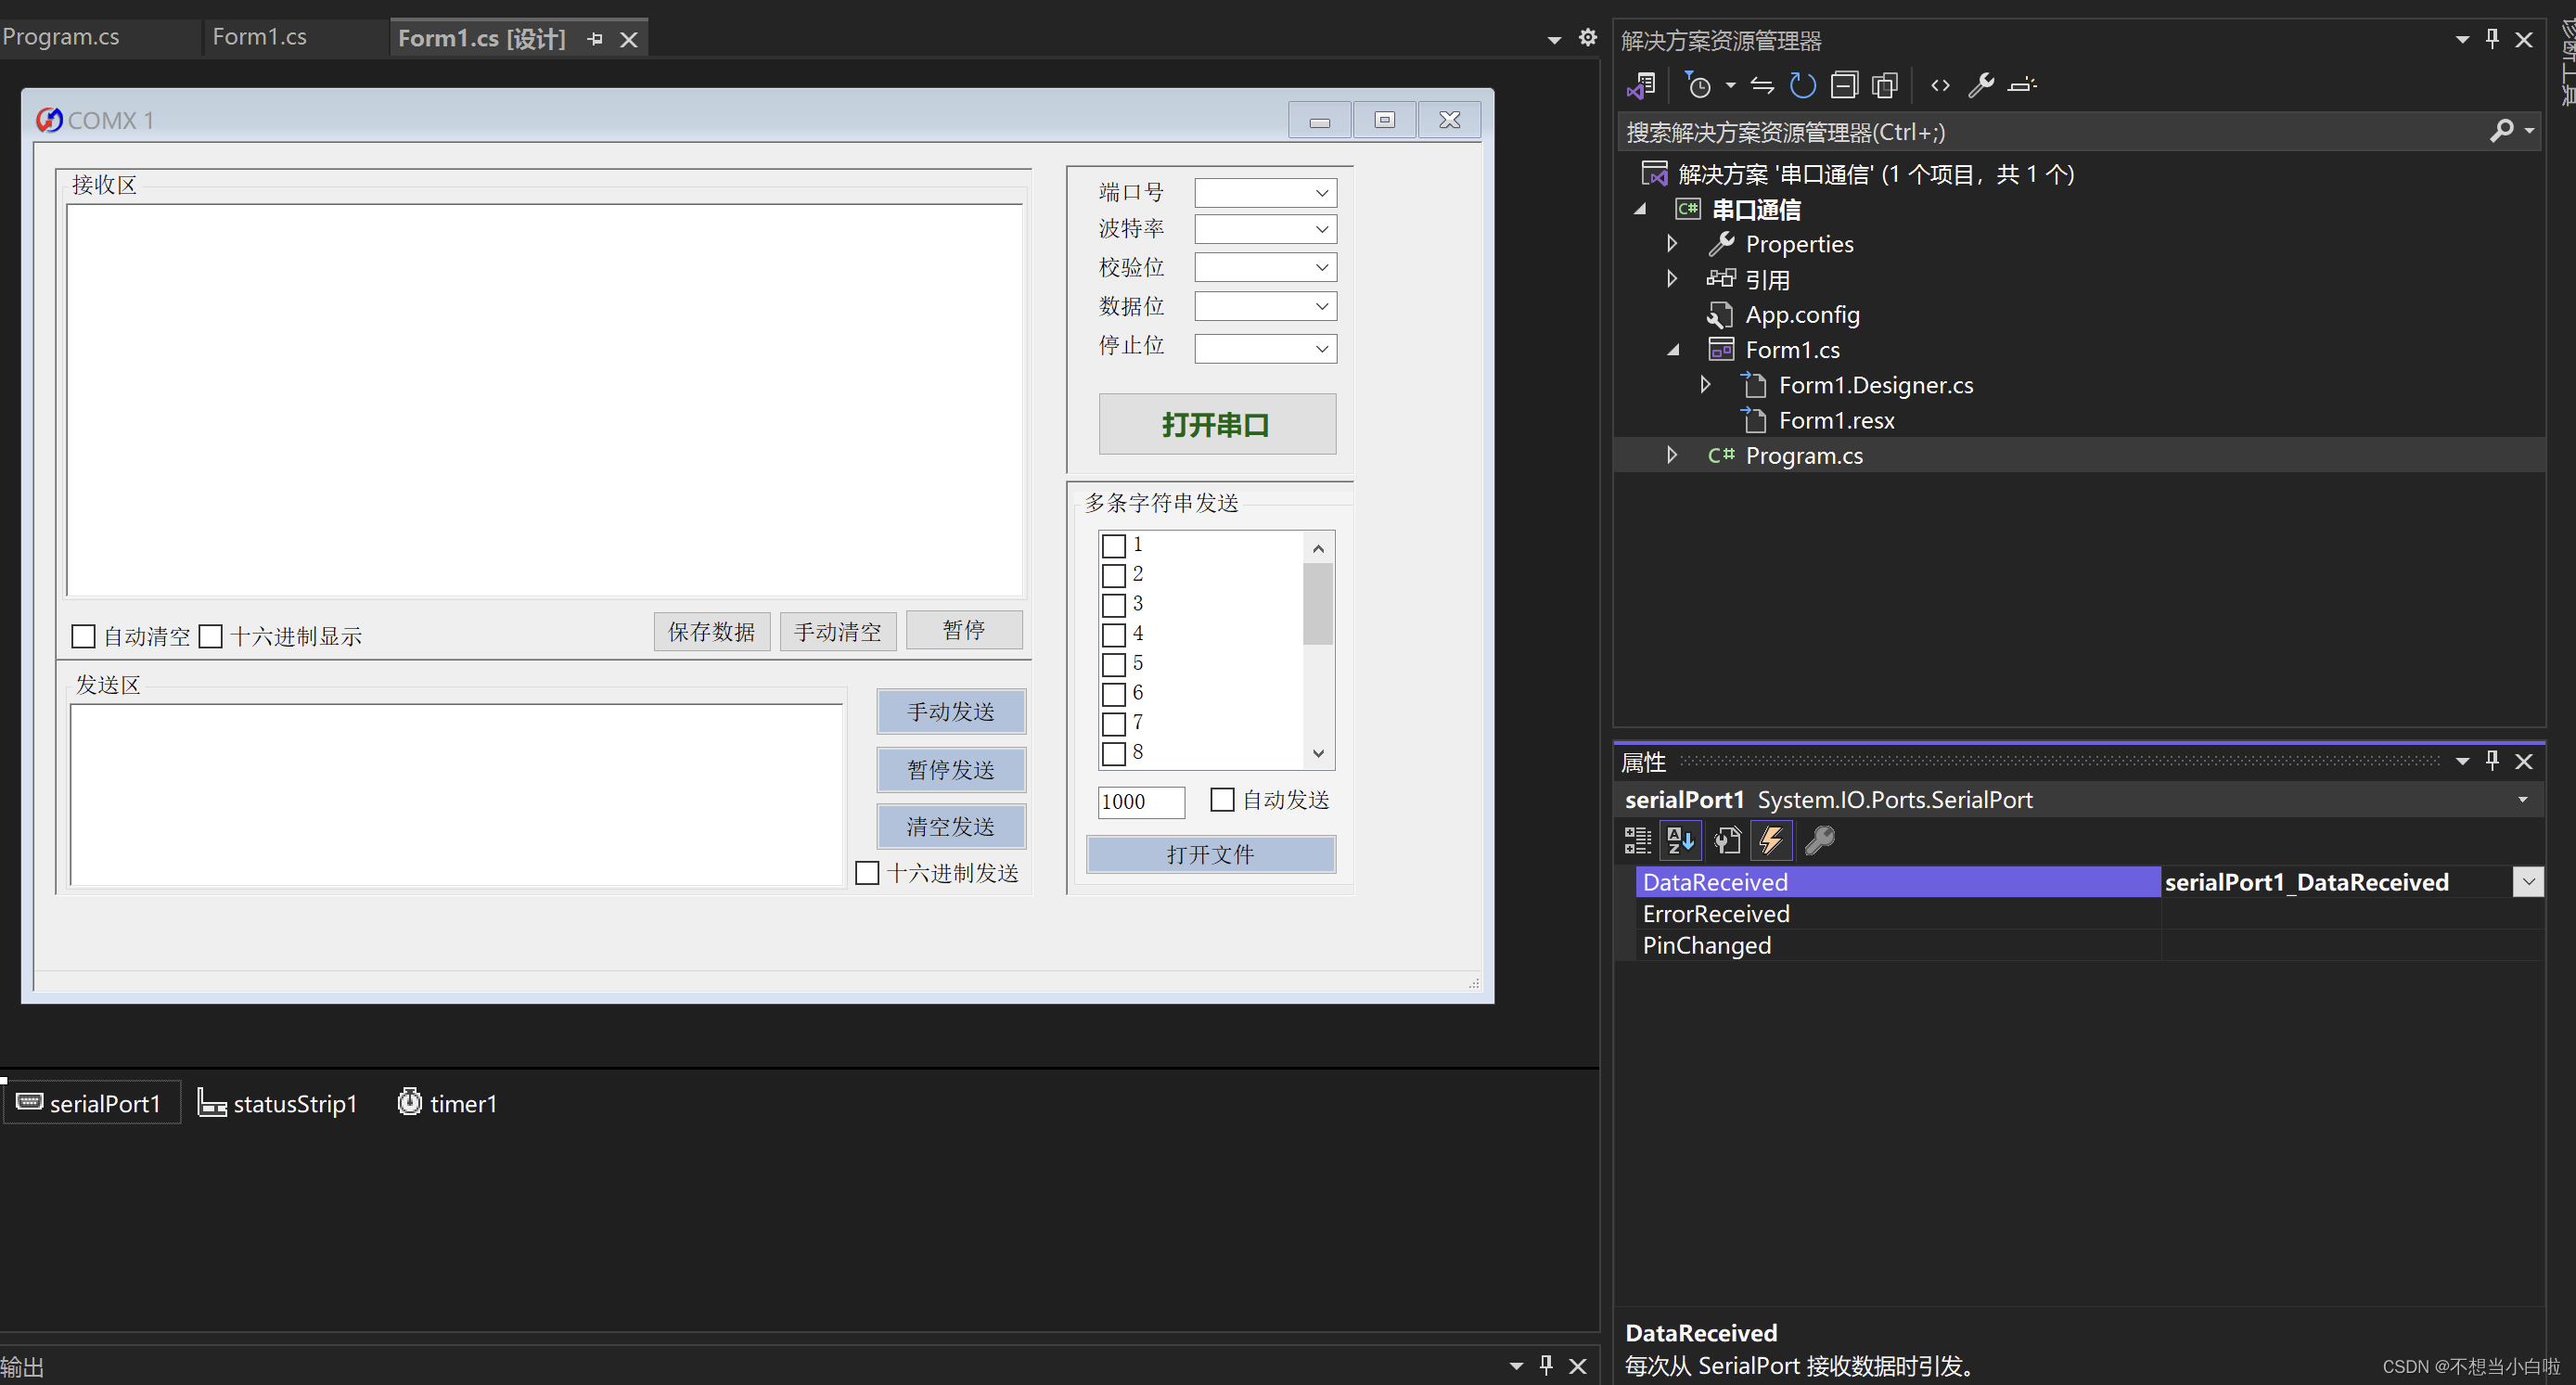Select the timer1 component
Viewport: 2576px width, 1385px height.
447,1103
